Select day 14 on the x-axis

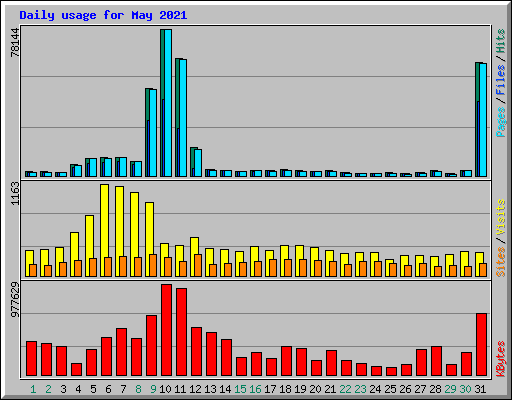(225, 389)
